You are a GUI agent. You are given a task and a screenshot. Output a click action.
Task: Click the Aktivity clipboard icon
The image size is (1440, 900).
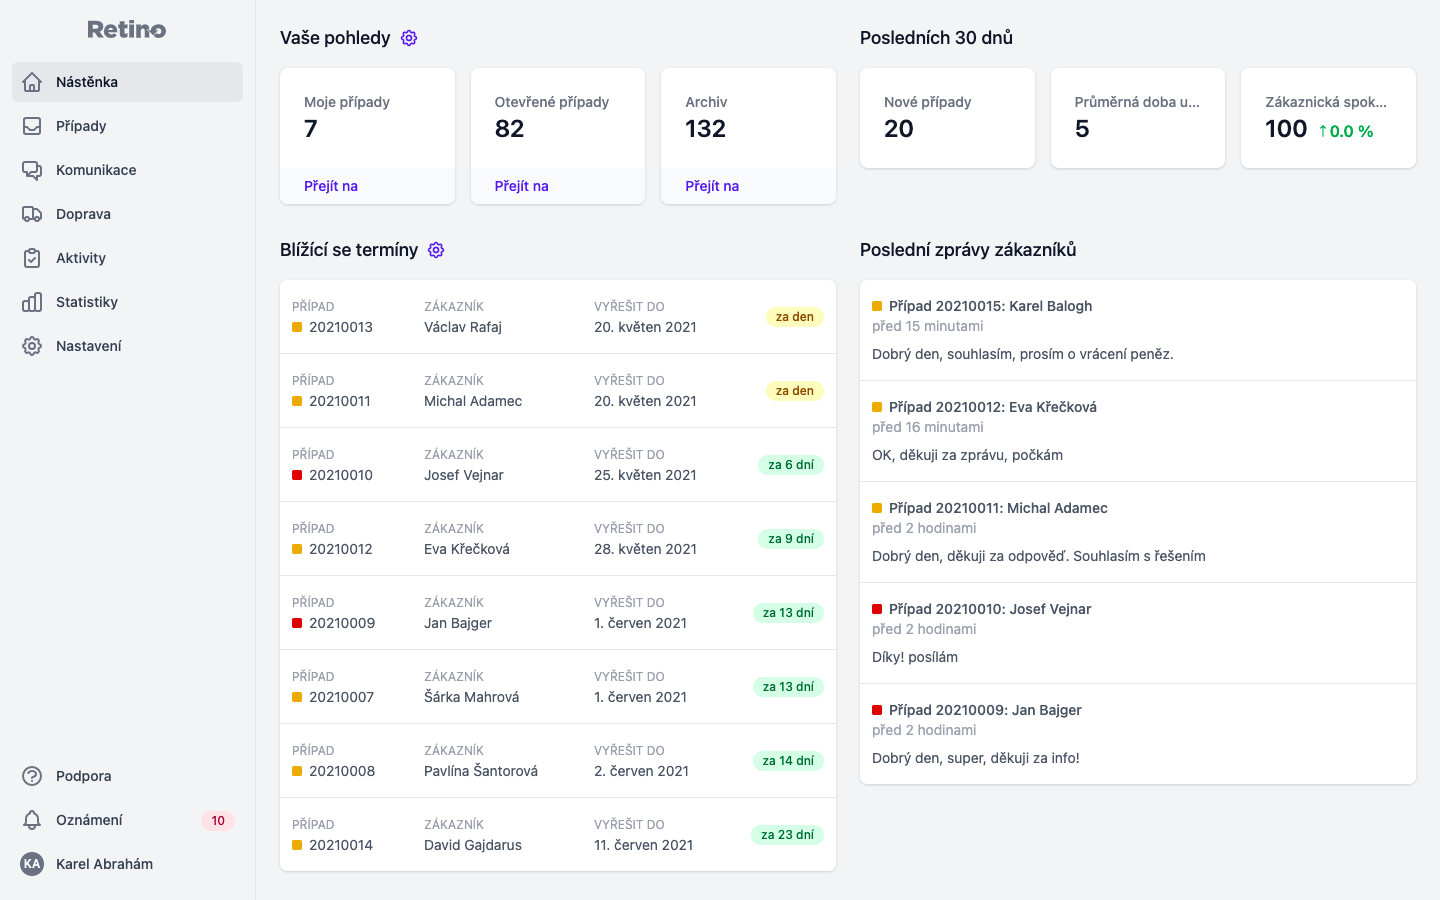coord(32,258)
